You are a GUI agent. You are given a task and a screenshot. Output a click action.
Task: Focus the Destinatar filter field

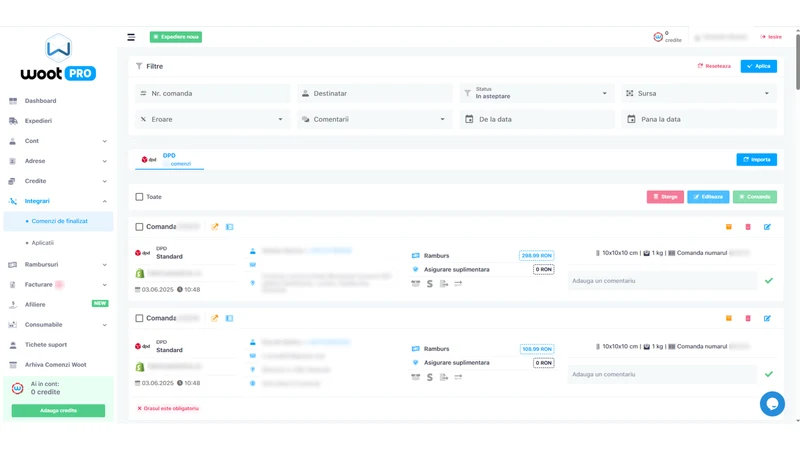click(x=374, y=93)
